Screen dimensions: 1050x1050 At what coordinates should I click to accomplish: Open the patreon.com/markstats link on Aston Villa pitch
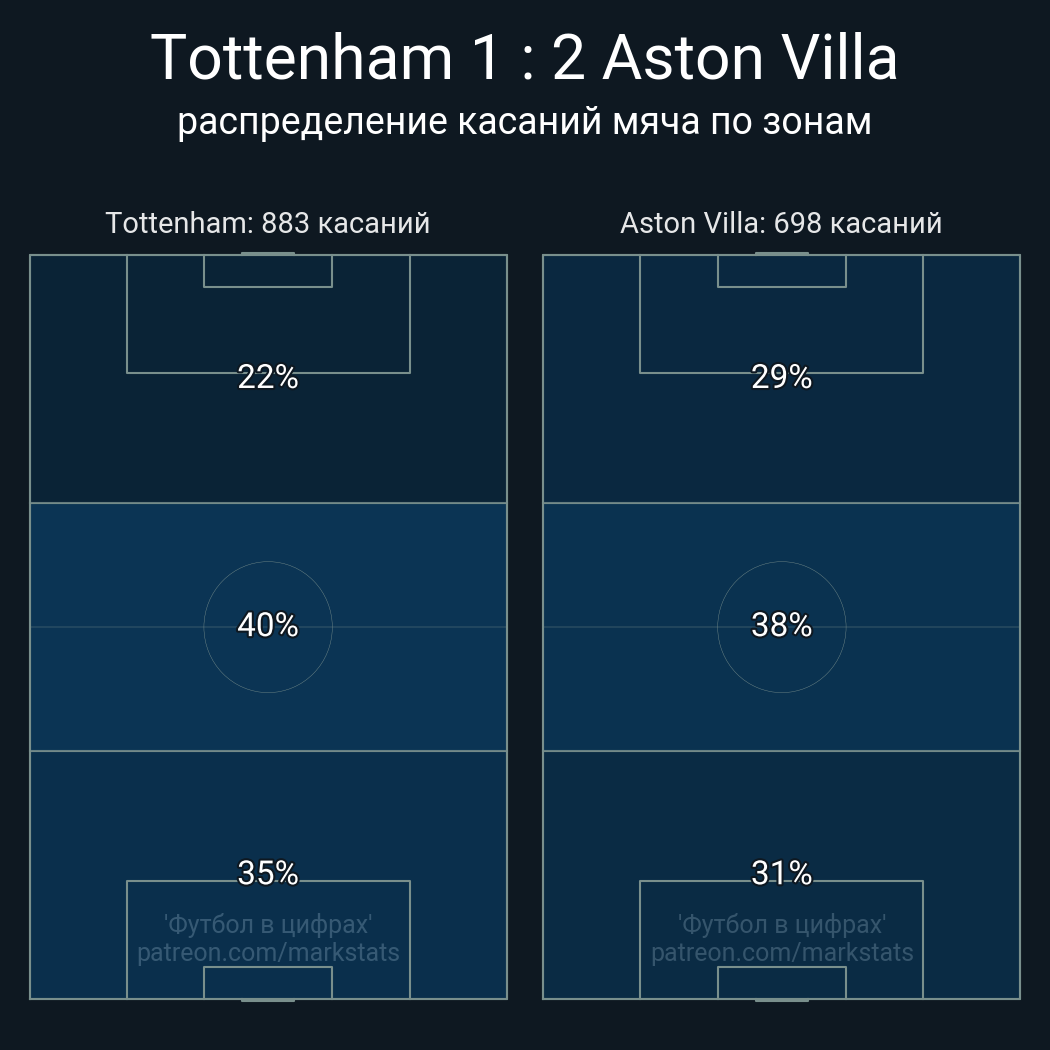(x=781, y=953)
